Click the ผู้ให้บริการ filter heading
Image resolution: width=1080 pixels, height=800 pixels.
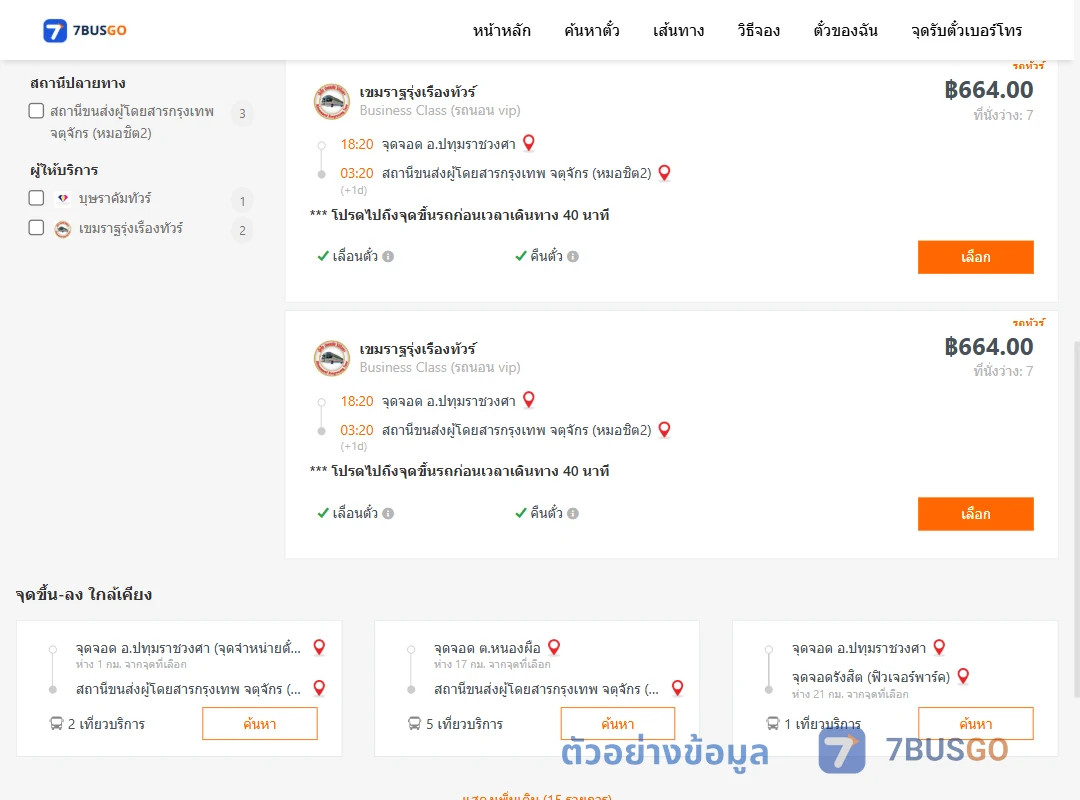coord(64,170)
